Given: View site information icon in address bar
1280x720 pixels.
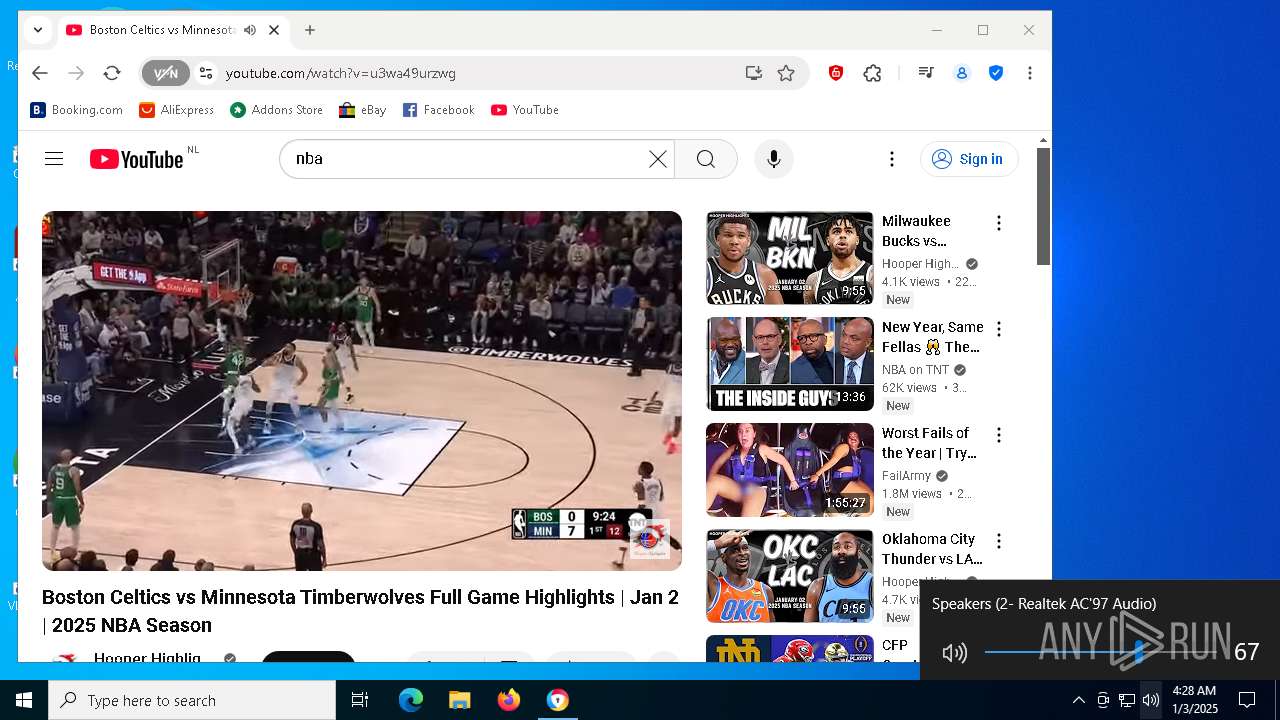Looking at the screenshot, I should 205,73.
